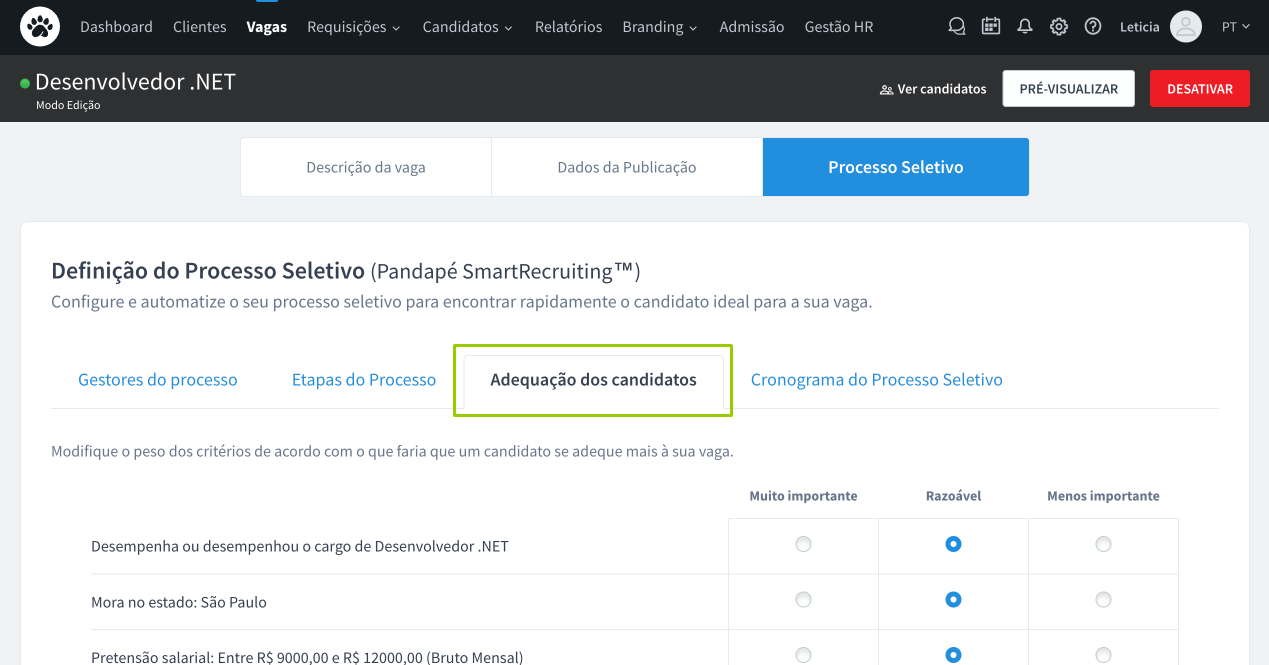Open the calendar icon in header
This screenshot has height=665, width=1269.
[991, 27]
